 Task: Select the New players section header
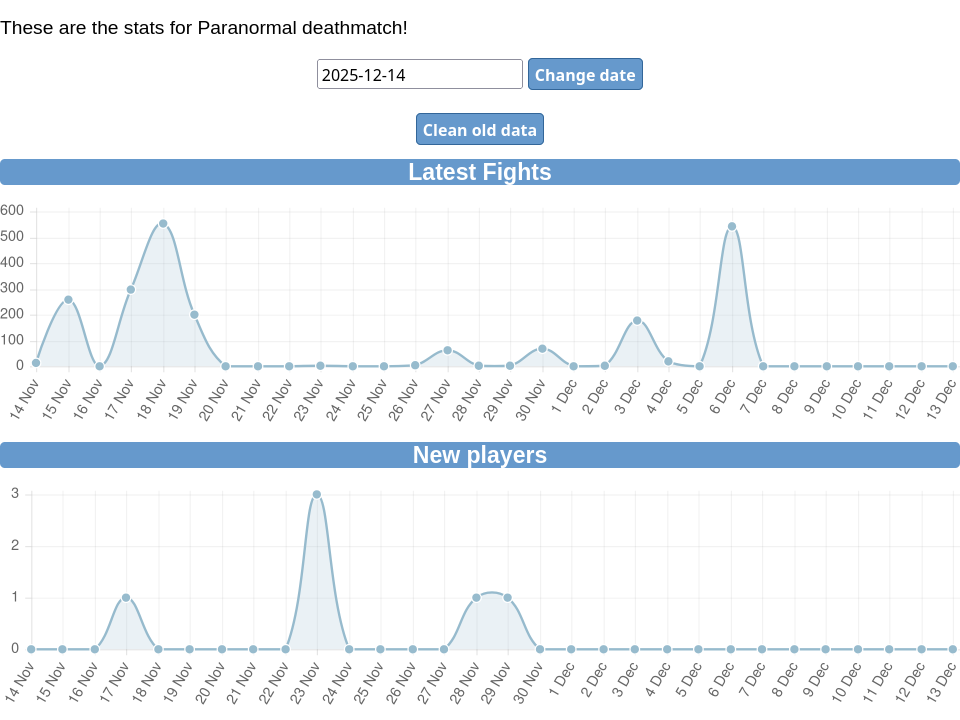pyautogui.click(x=480, y=455)
